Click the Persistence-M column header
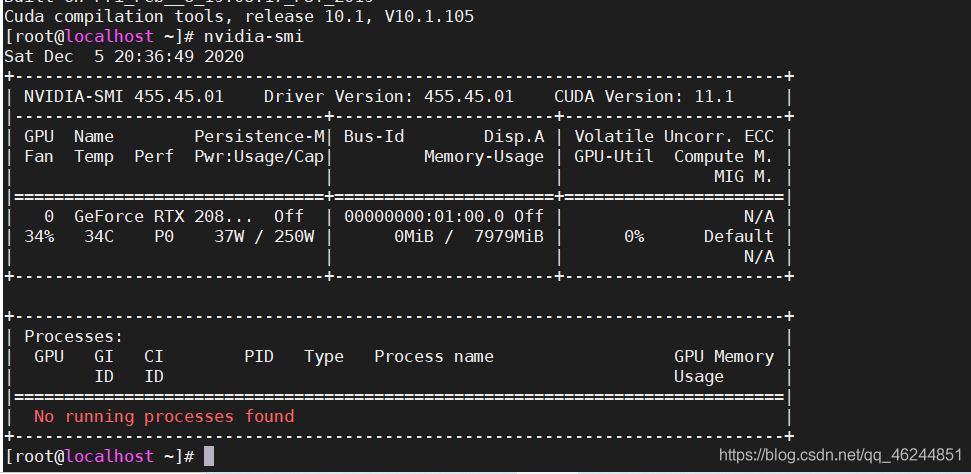This screenshot has width=971, height=474. (x=259, y=136)
